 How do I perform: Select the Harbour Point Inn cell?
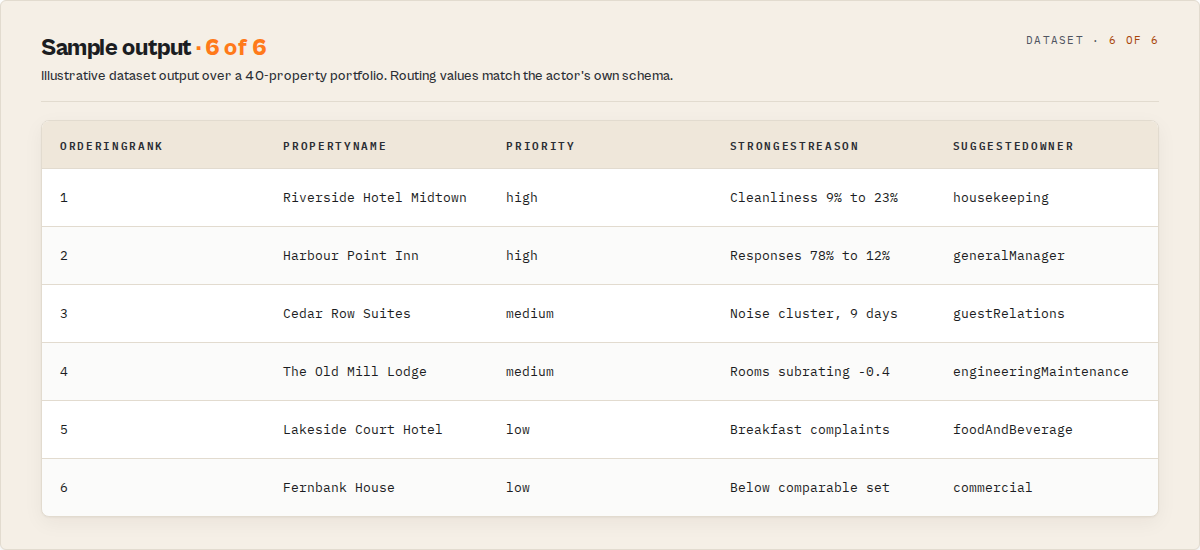tap(351, 256)
